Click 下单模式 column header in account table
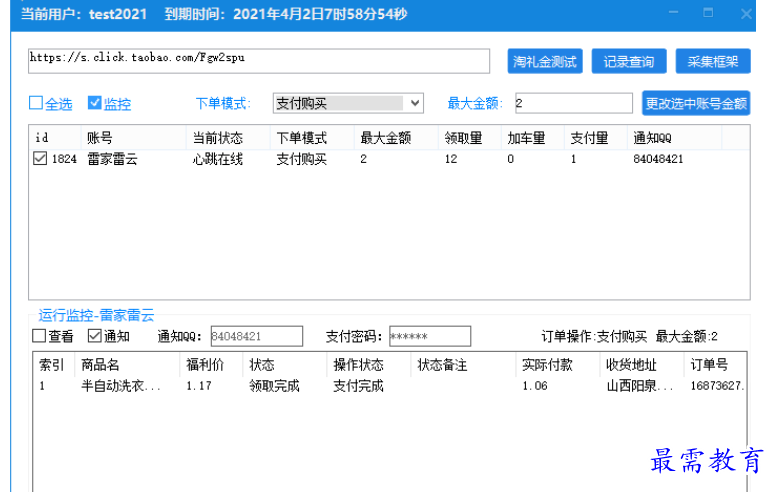Viewport: 772px width, 492px height. (x=312, y=138)
